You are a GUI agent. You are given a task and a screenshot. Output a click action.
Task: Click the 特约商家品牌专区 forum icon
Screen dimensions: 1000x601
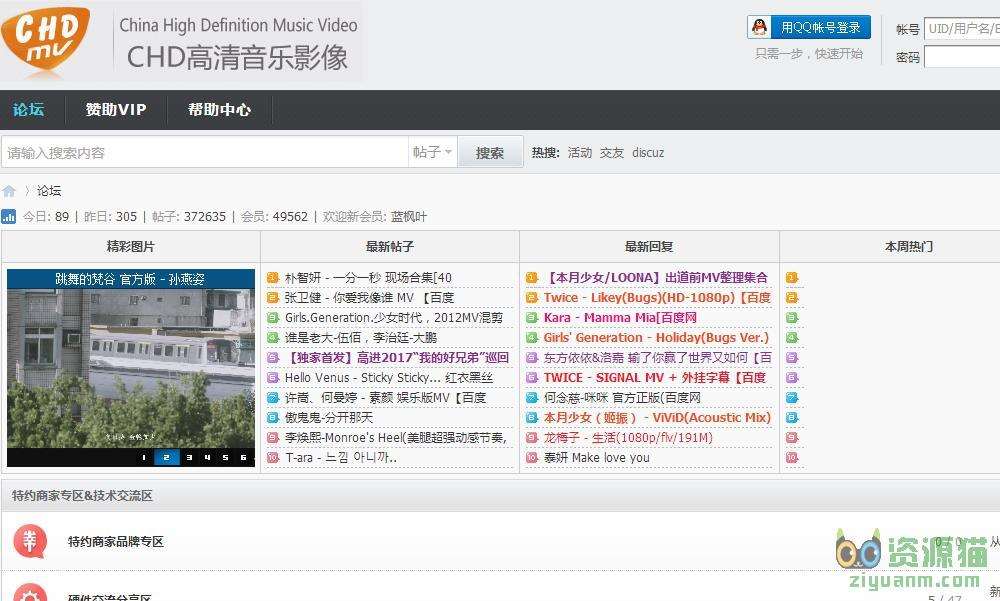[30, 541]
